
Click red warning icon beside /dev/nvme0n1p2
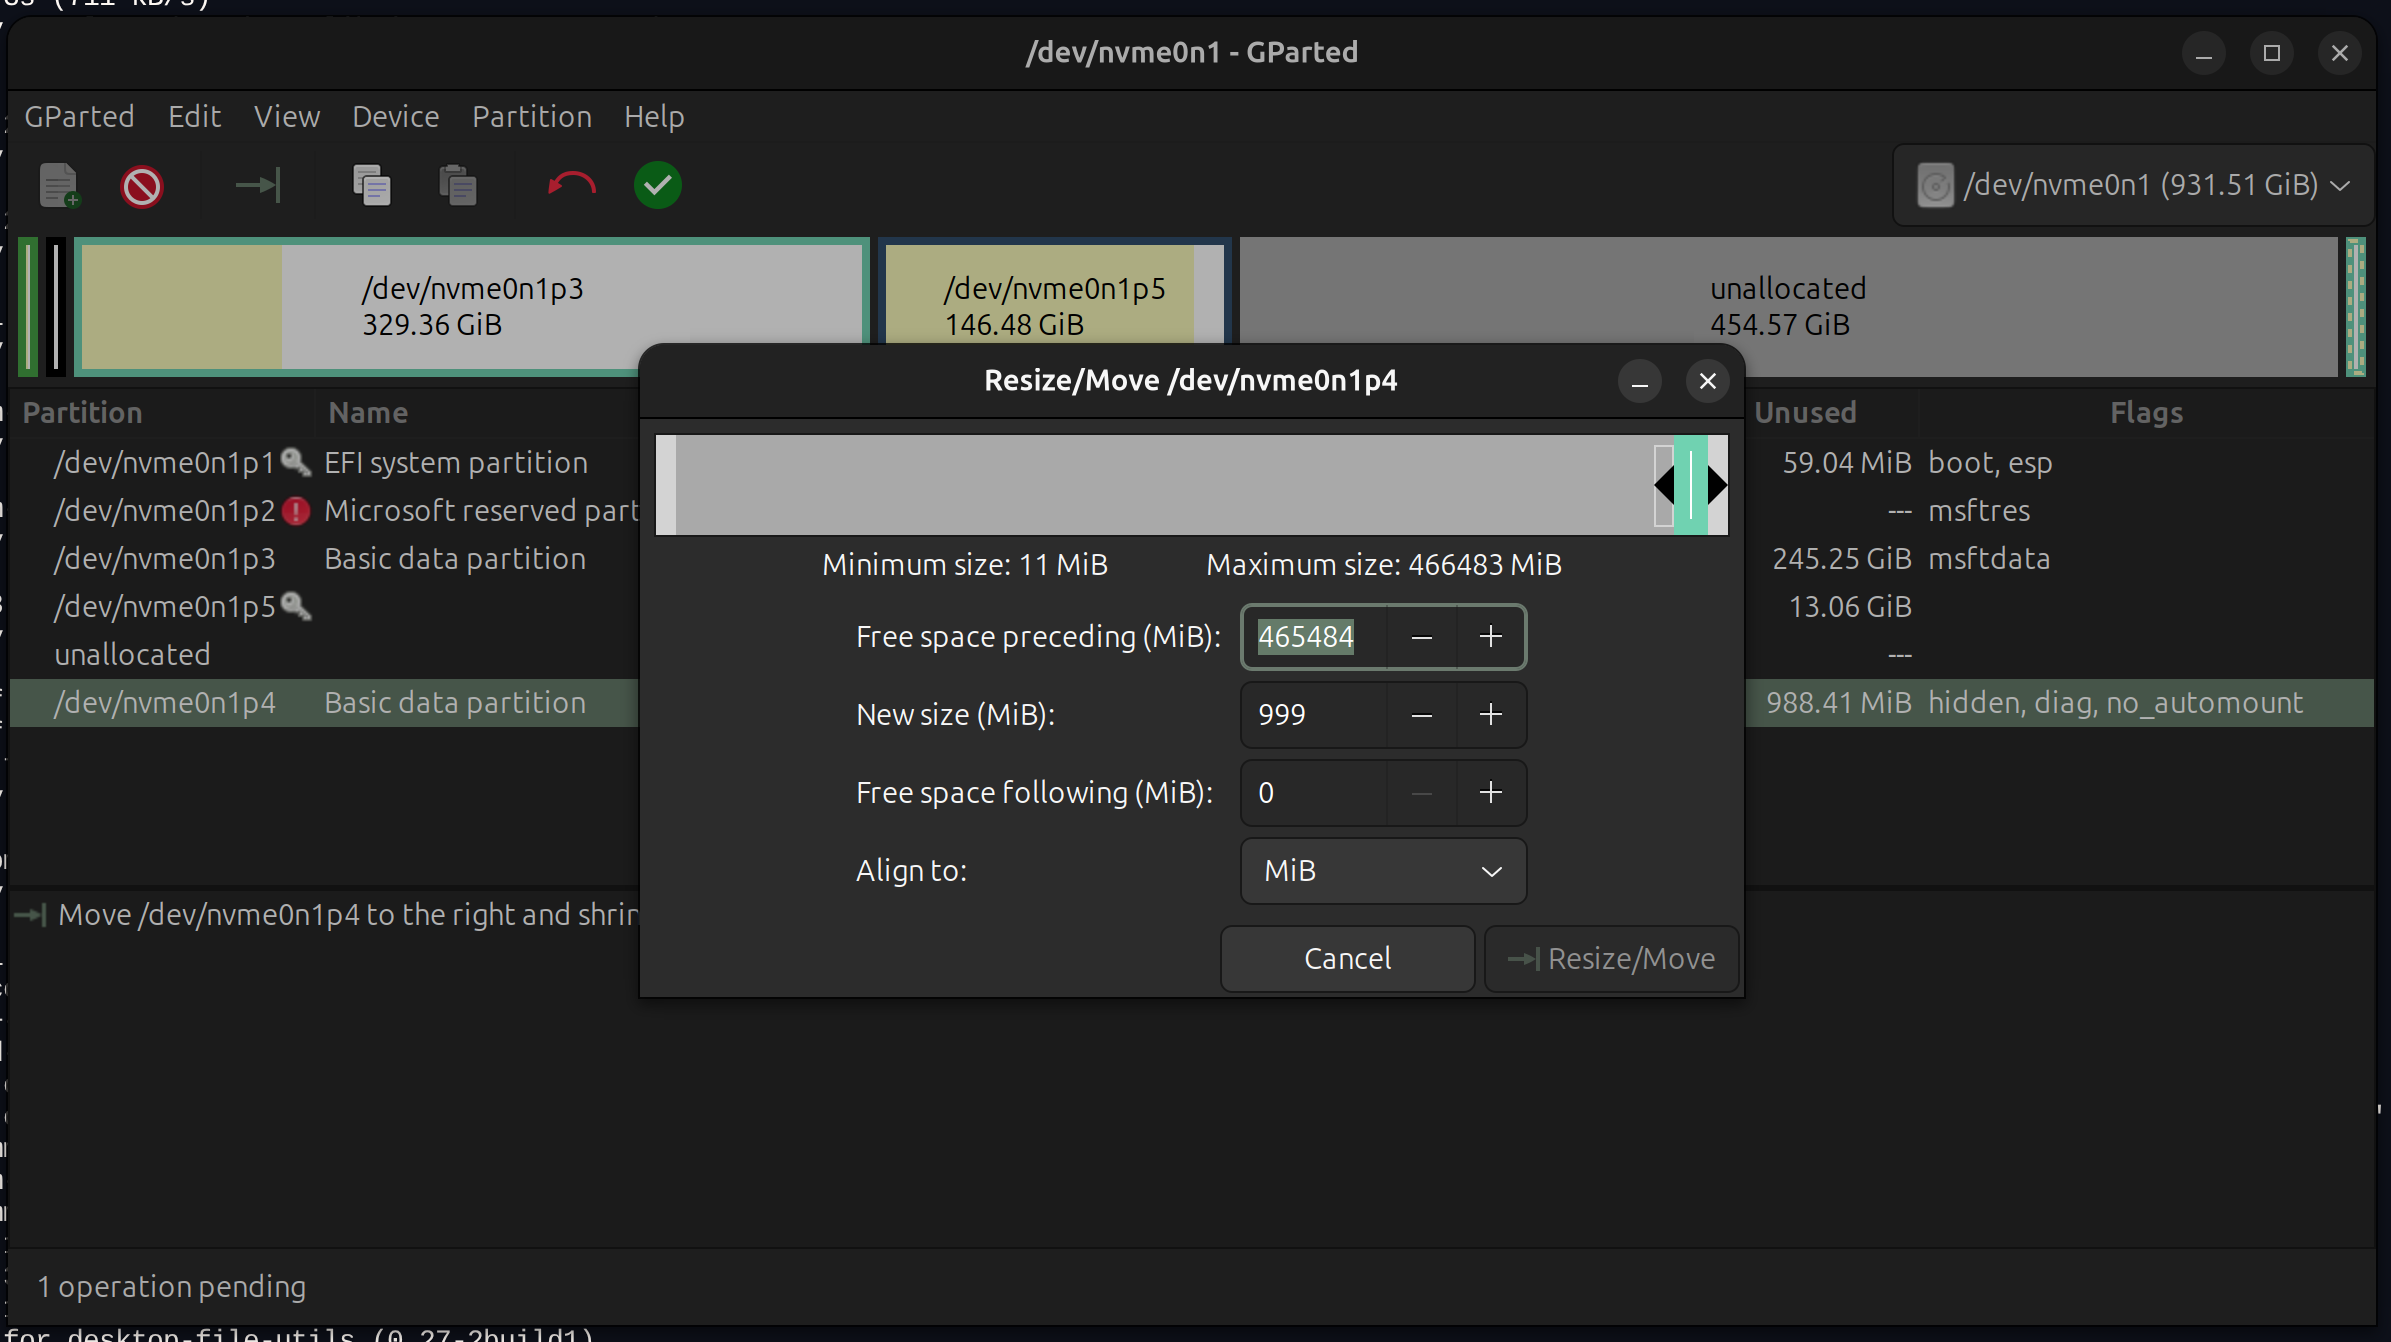click(296, 511)
